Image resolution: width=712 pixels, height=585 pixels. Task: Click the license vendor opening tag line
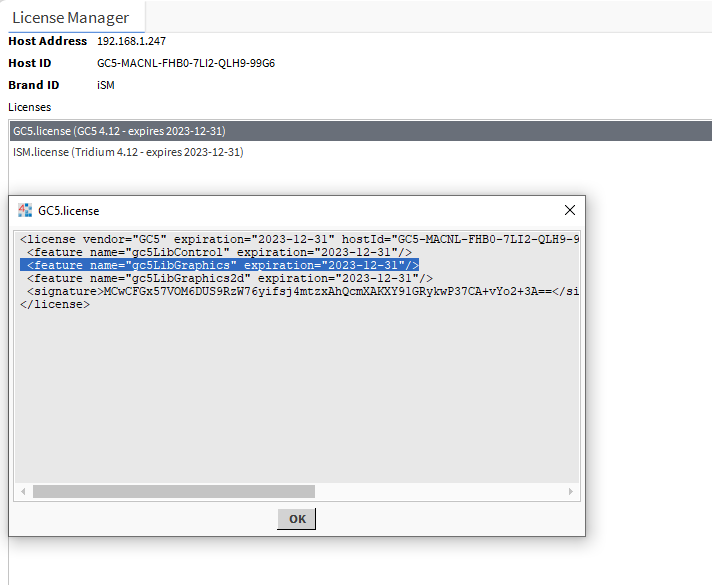click(300, 240)
